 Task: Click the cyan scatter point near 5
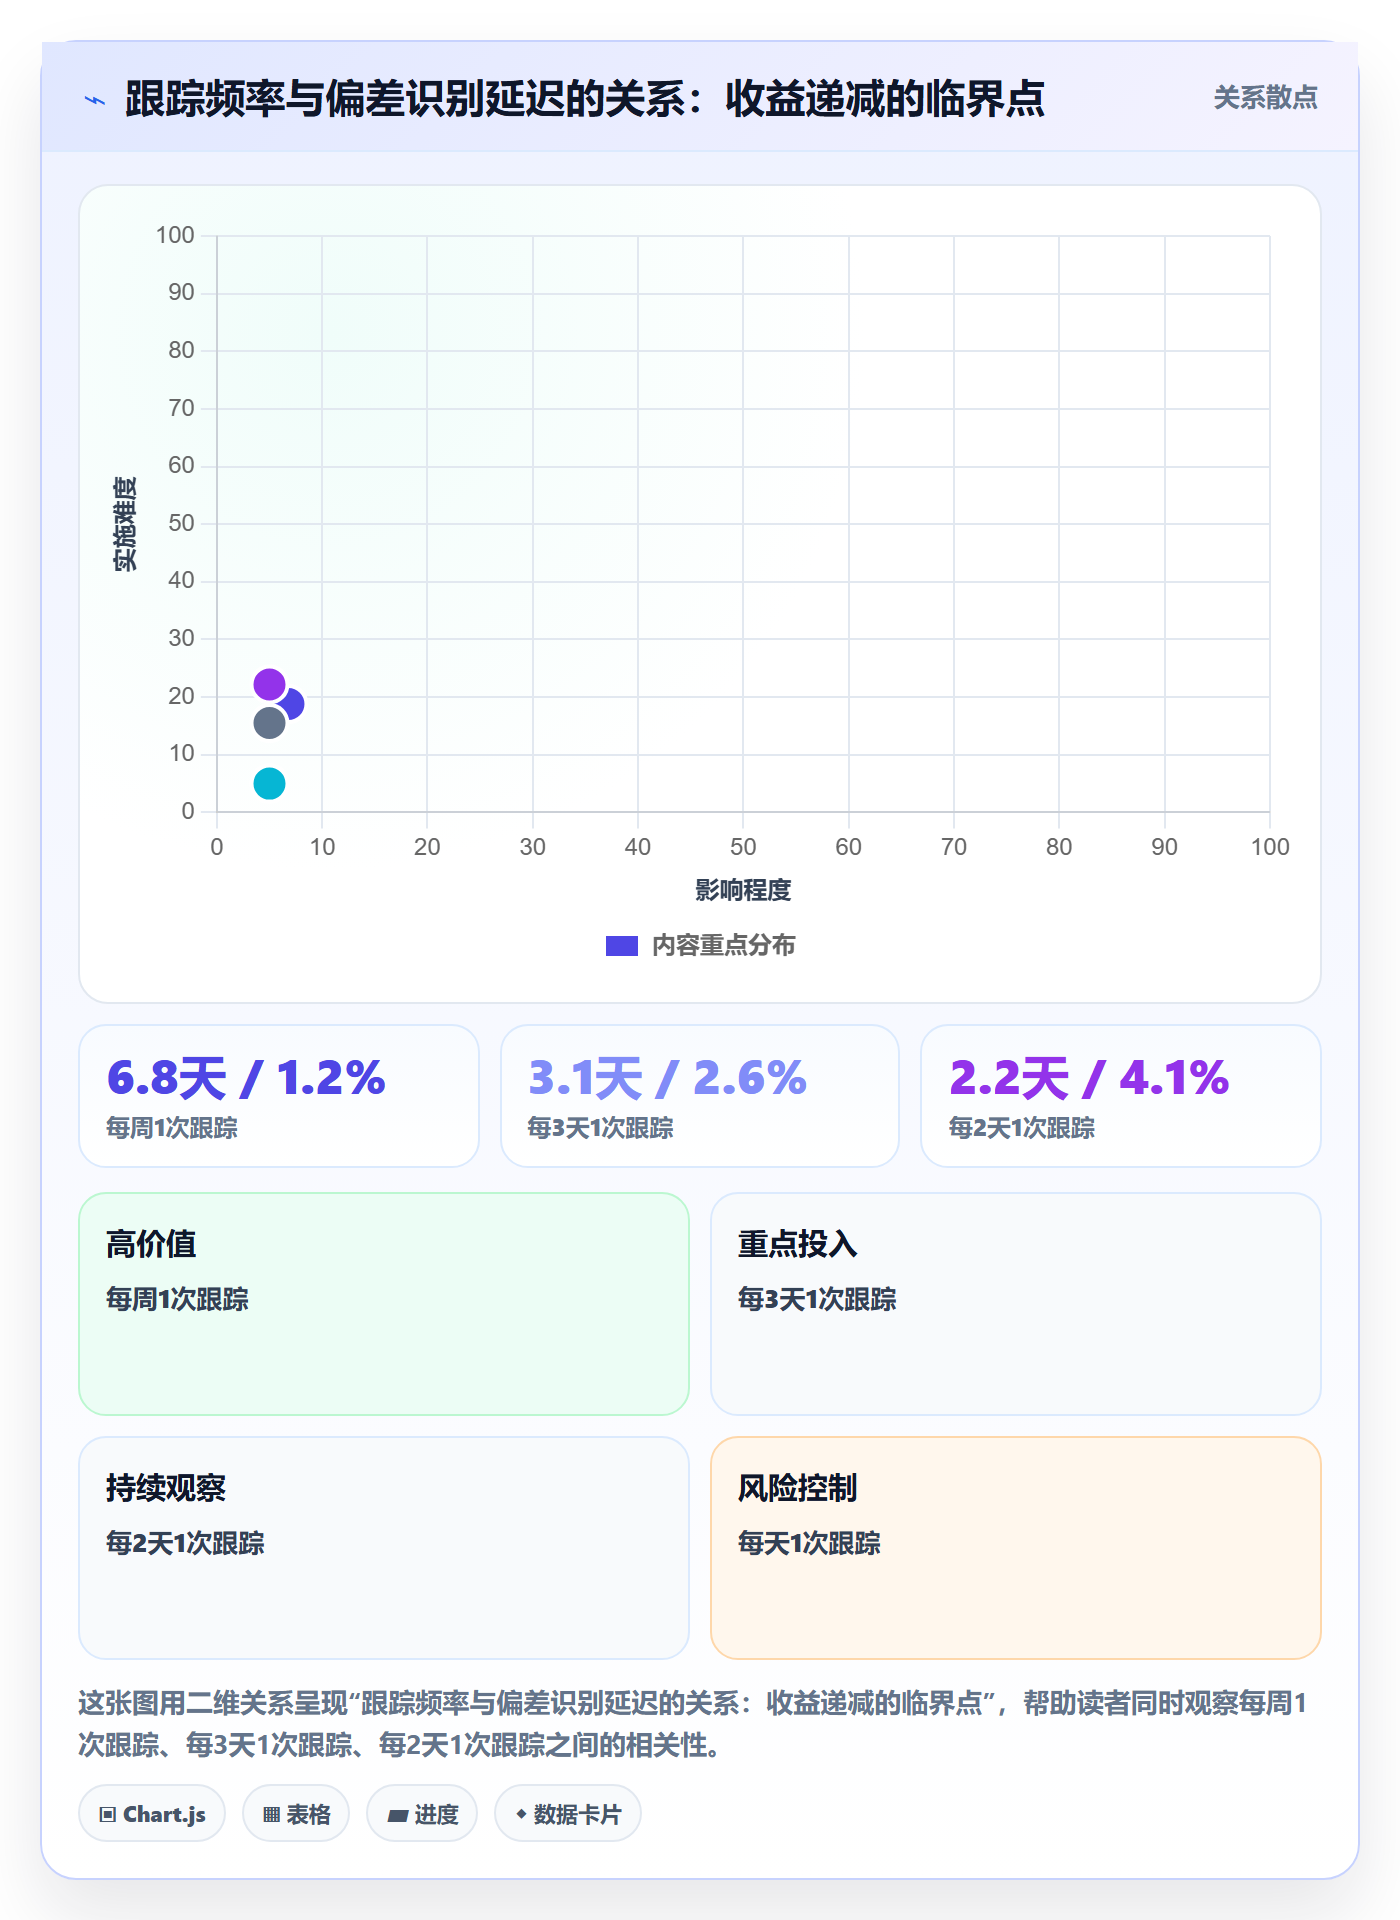(x=269, y=783)
